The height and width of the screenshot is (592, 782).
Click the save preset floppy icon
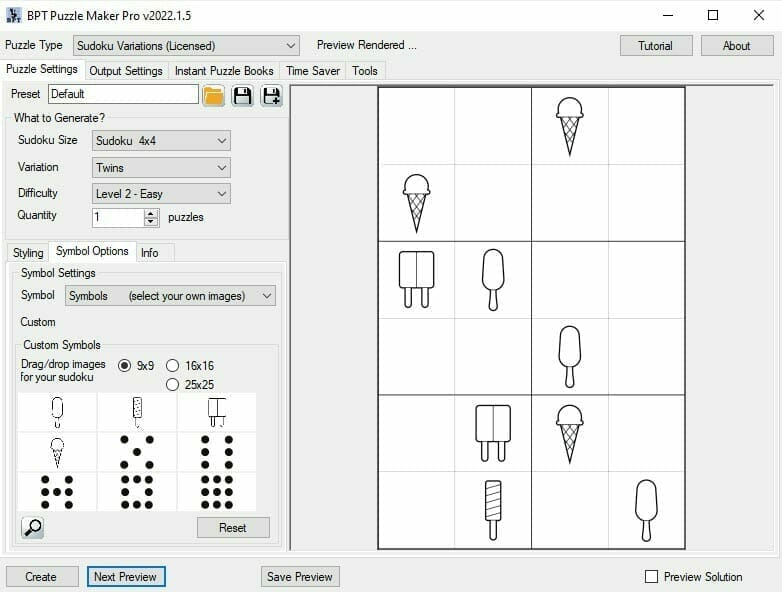(242, 95)
